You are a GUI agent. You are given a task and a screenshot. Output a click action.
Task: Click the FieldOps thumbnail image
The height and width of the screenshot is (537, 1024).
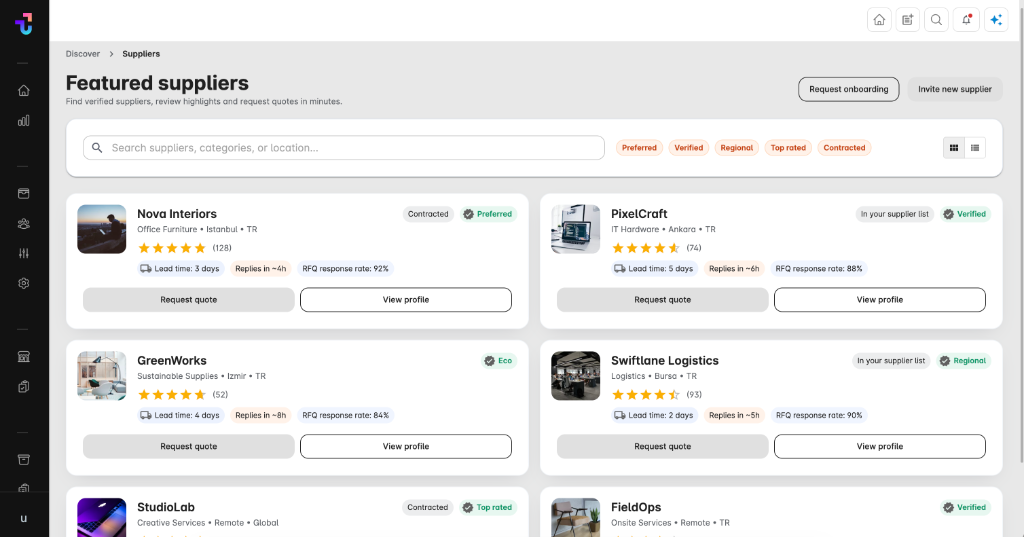tap(575, 517)
